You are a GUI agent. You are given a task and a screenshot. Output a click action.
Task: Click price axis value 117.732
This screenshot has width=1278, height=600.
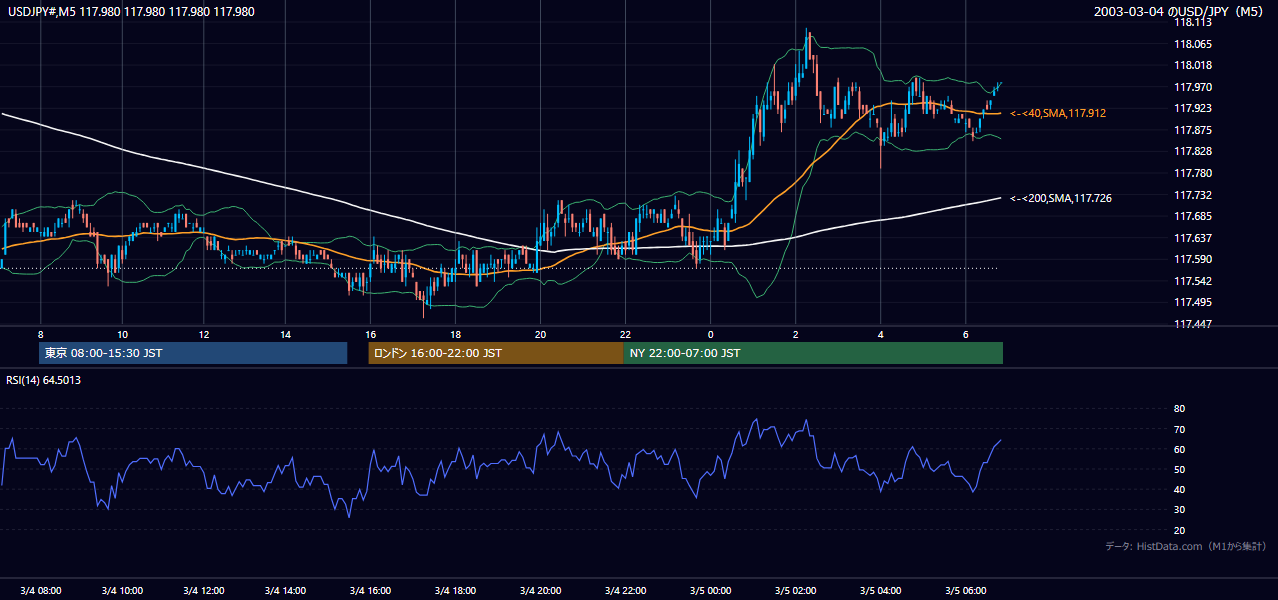coord(1192,195)
